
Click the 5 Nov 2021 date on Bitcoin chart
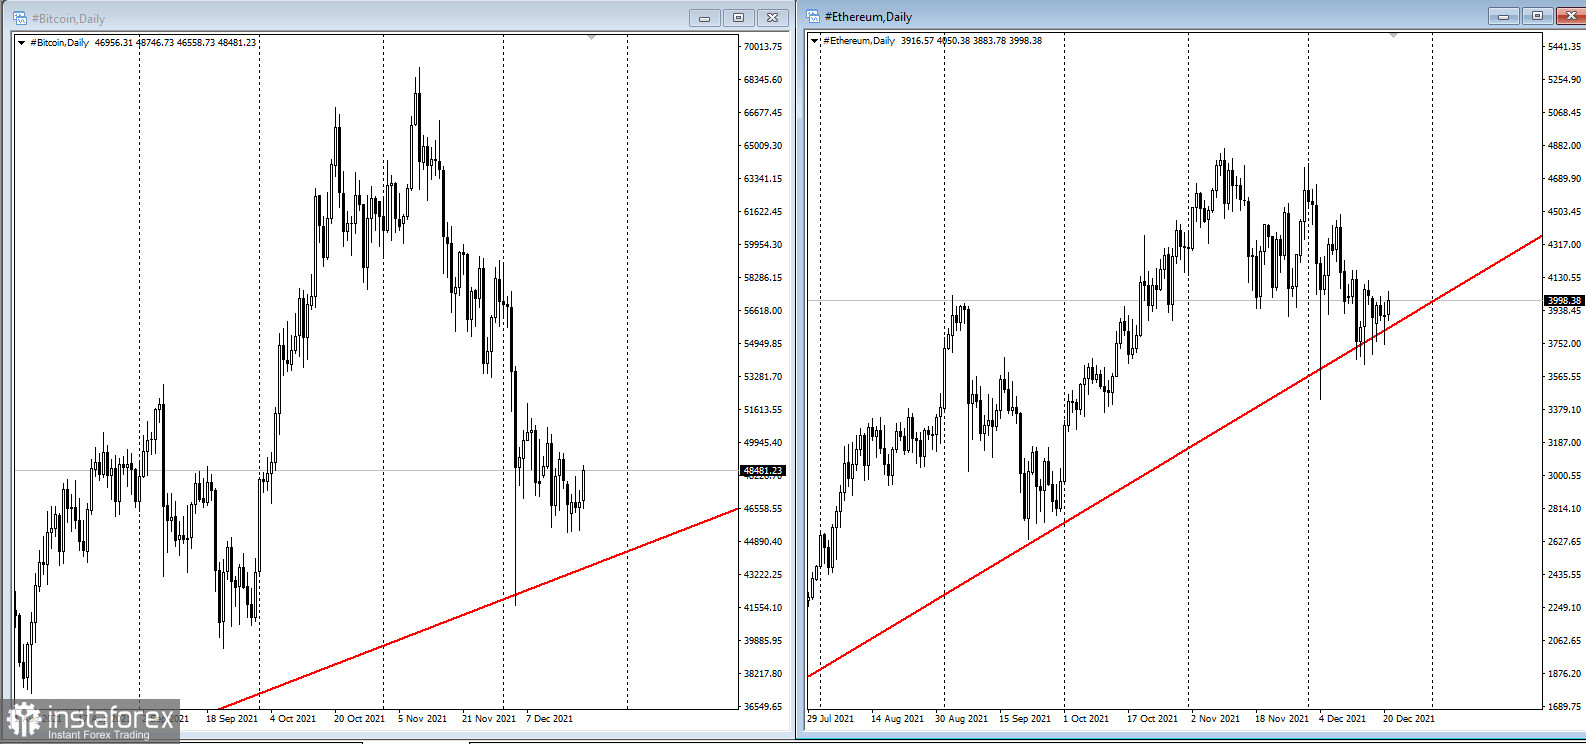pyautogui.click(x=423, y=718)
